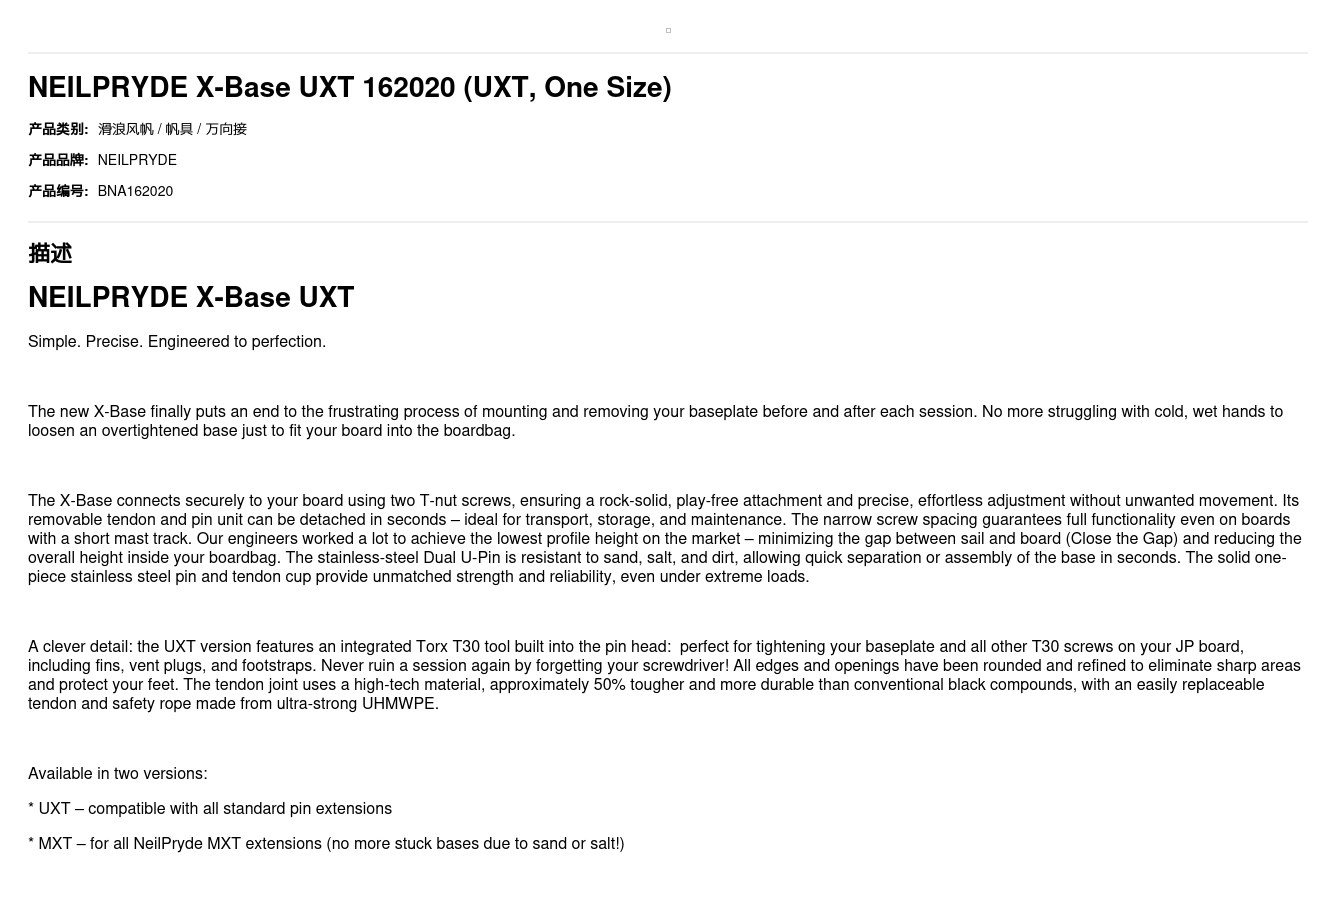This screenshot has height=899, width=1328.
Task: Open the 滑浪风帆 category link
Action: click(125, 129)
